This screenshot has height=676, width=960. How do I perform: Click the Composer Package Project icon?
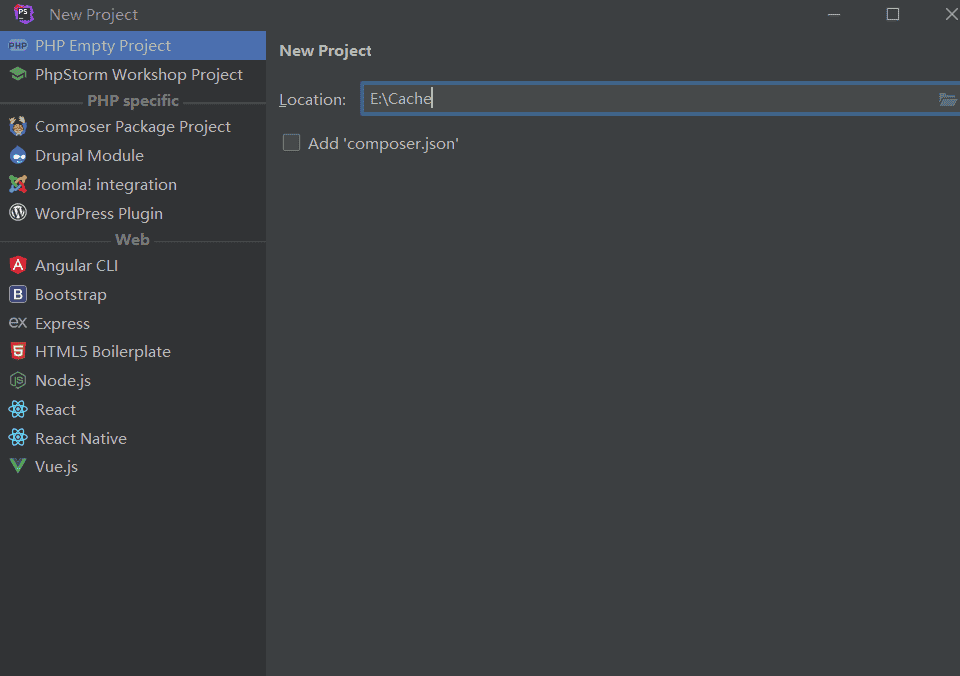click(x=17, y=127)
